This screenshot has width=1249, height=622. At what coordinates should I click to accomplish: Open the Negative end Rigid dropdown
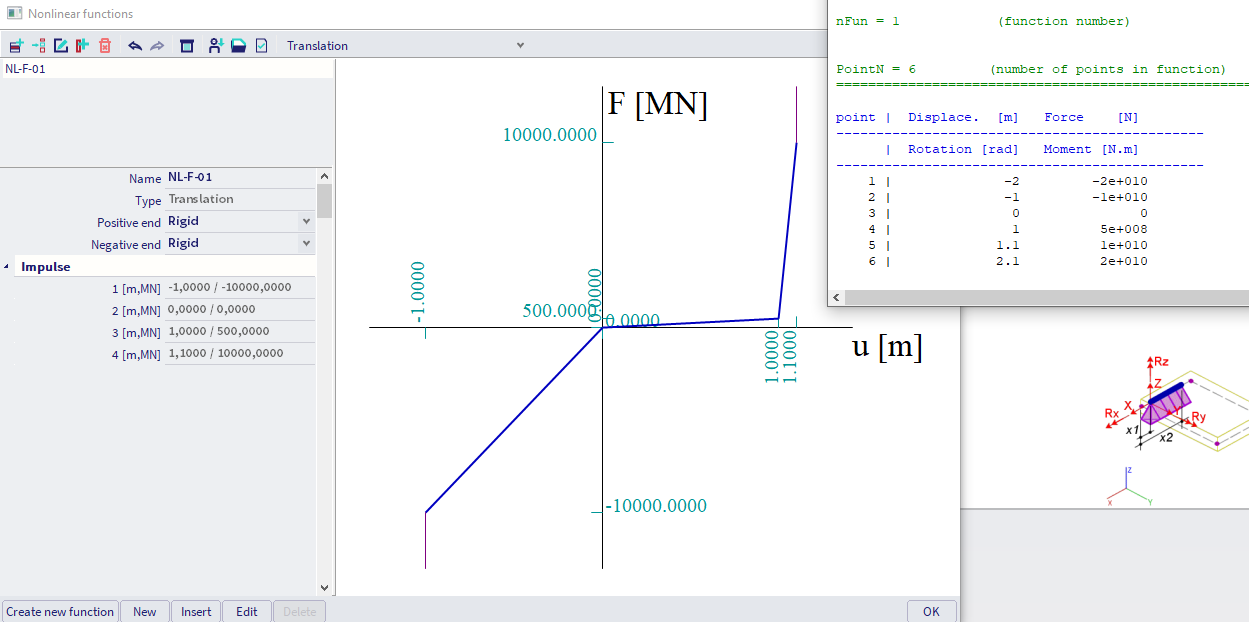tap(306, 243)
